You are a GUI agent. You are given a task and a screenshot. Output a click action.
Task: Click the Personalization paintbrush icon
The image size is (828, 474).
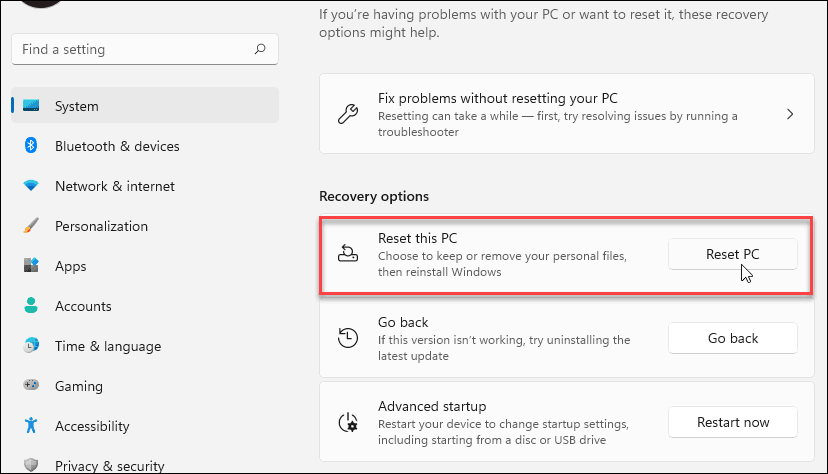tap(31, 226)
